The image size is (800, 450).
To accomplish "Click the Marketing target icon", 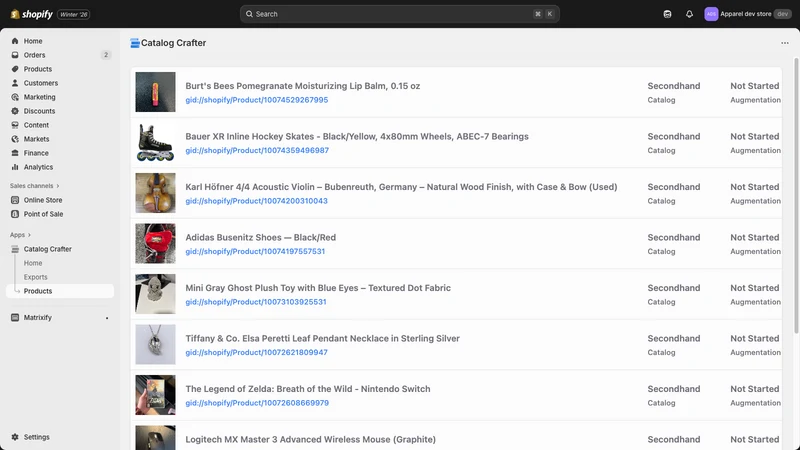I will 15,97.
